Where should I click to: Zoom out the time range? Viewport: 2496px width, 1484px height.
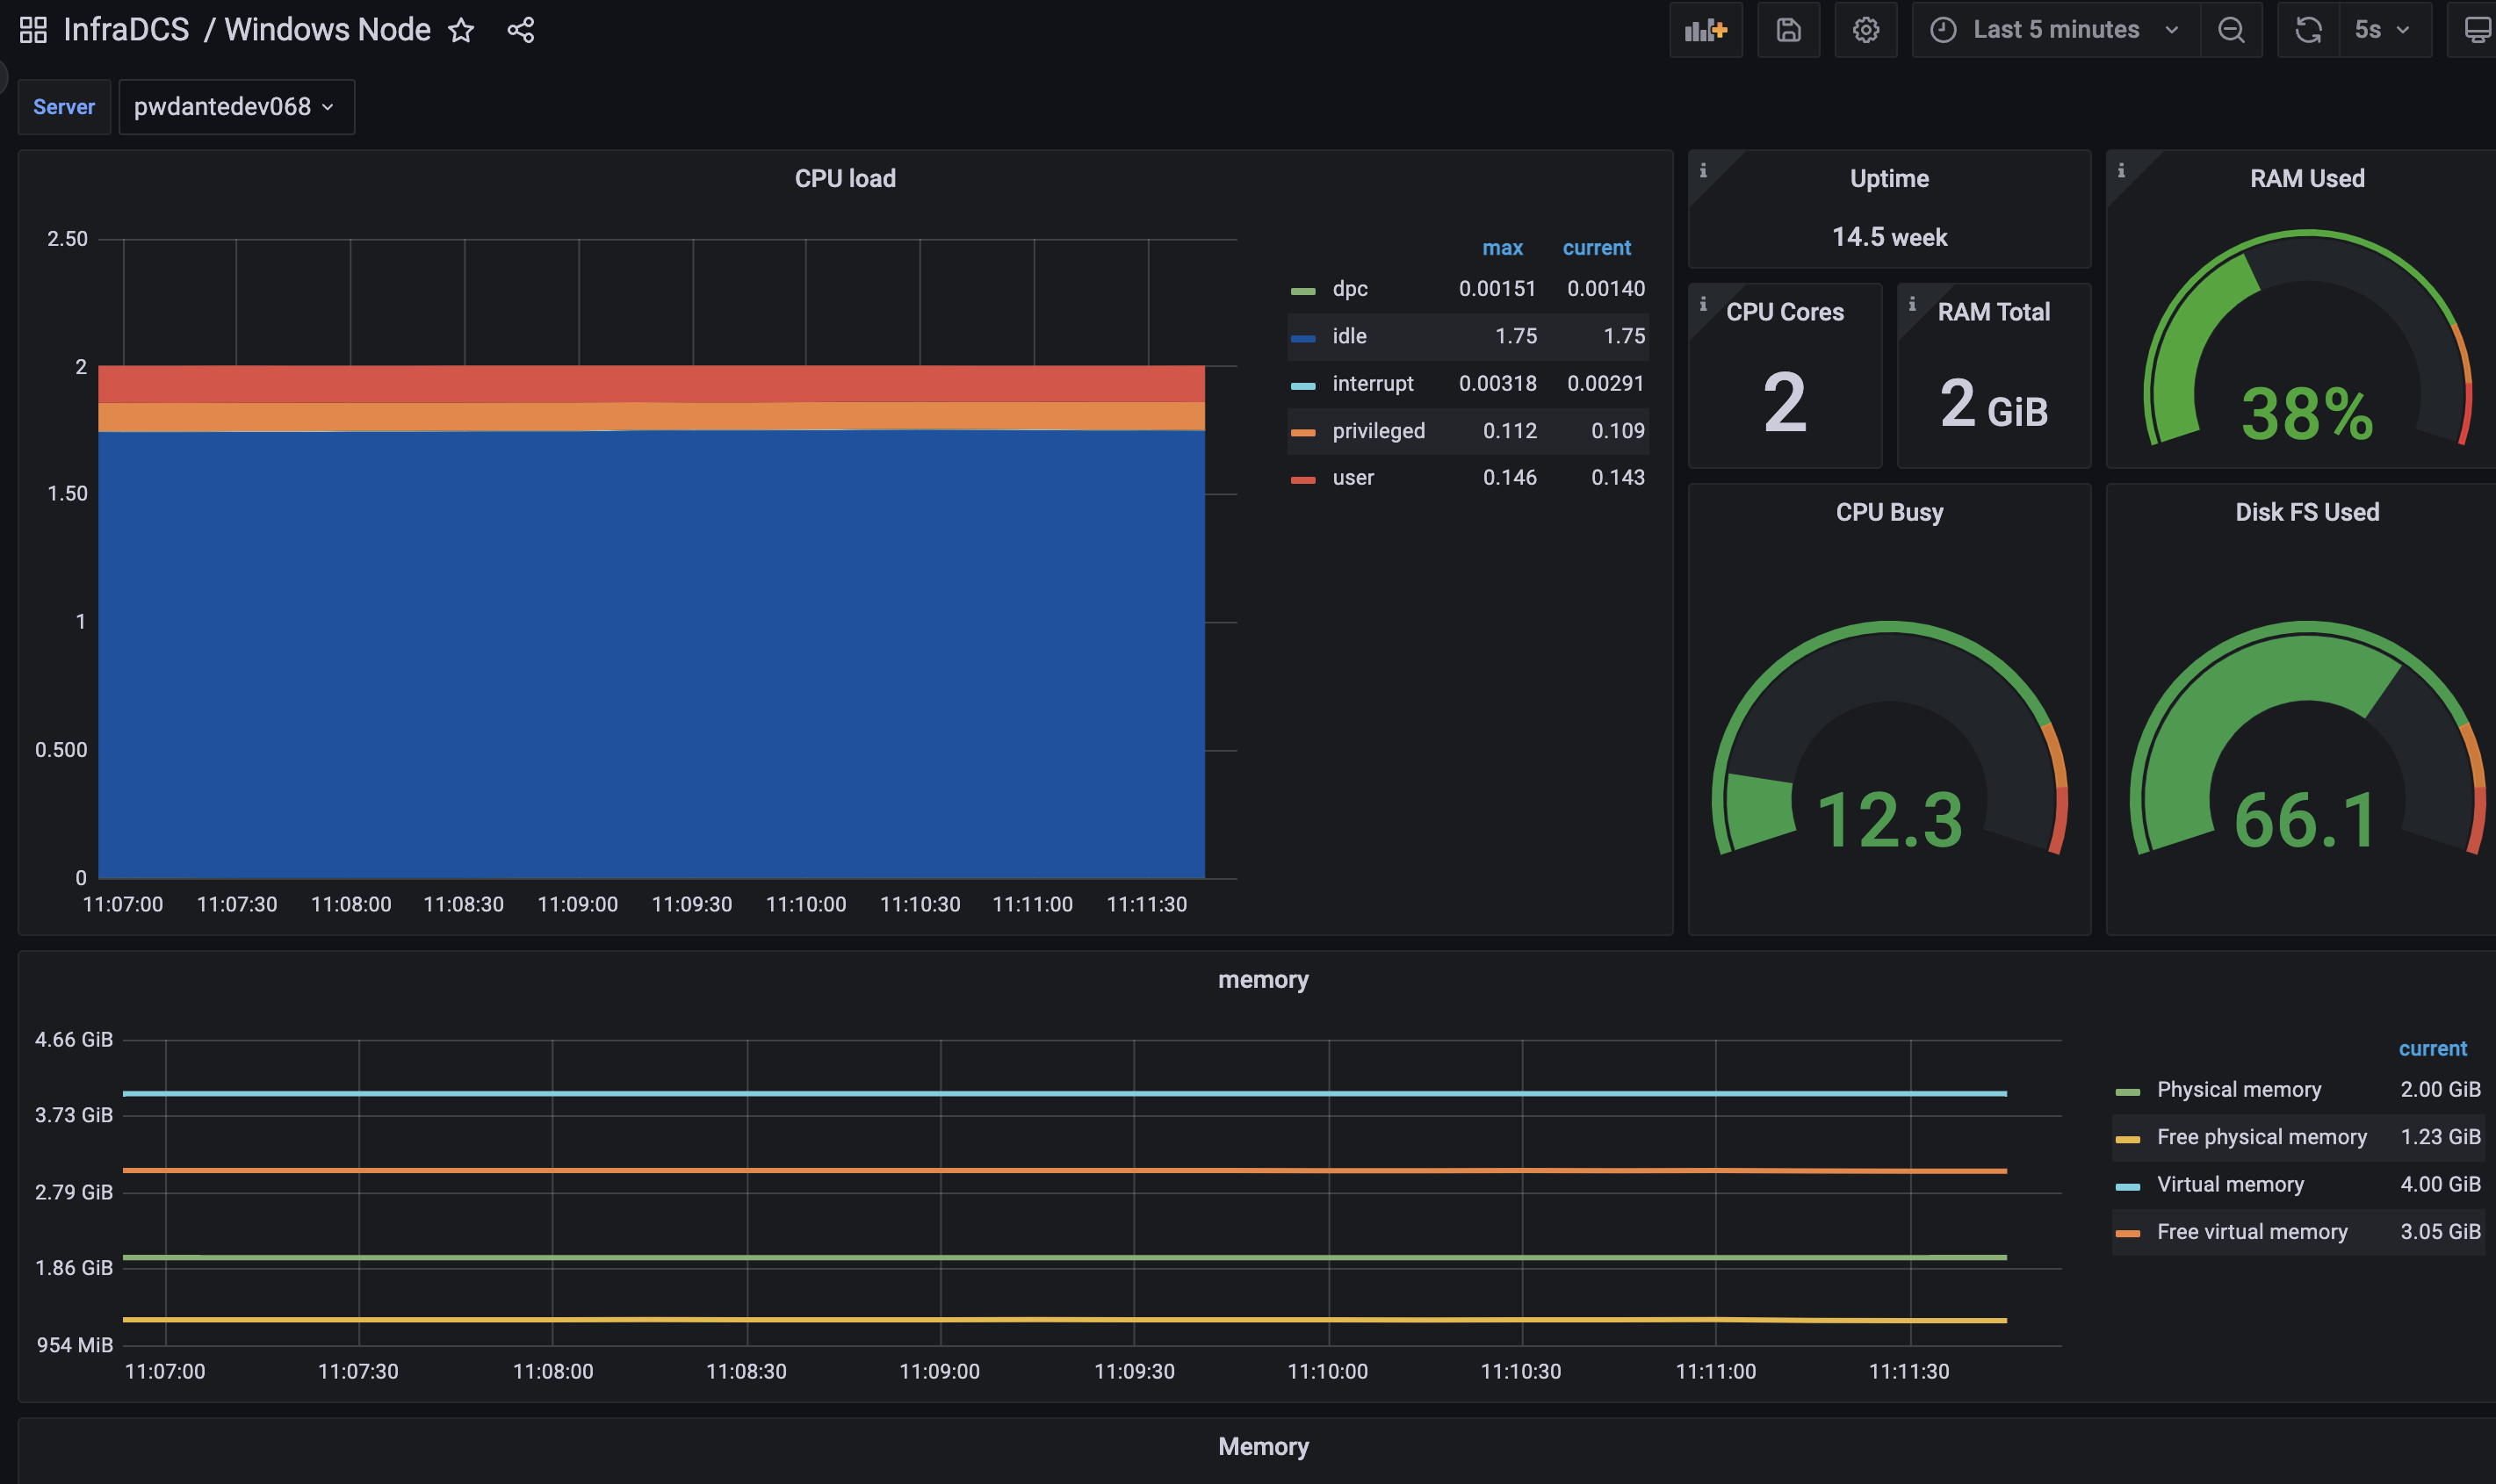tap(2231, 30)
